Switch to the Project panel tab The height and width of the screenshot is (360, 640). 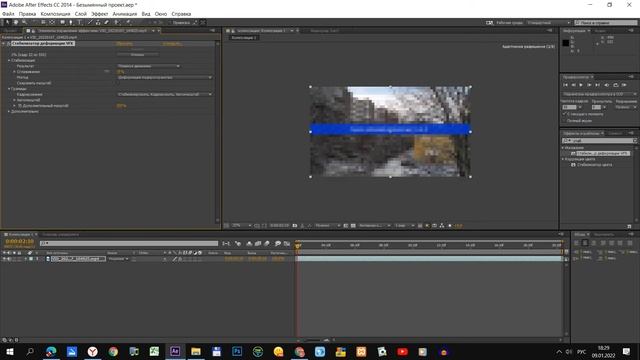11,31
